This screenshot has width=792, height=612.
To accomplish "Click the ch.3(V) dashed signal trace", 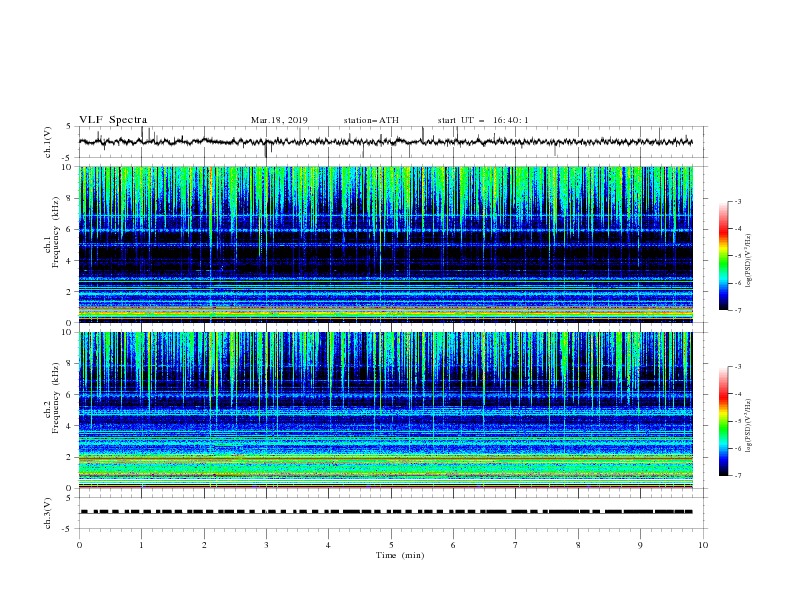I will [386, 512].
